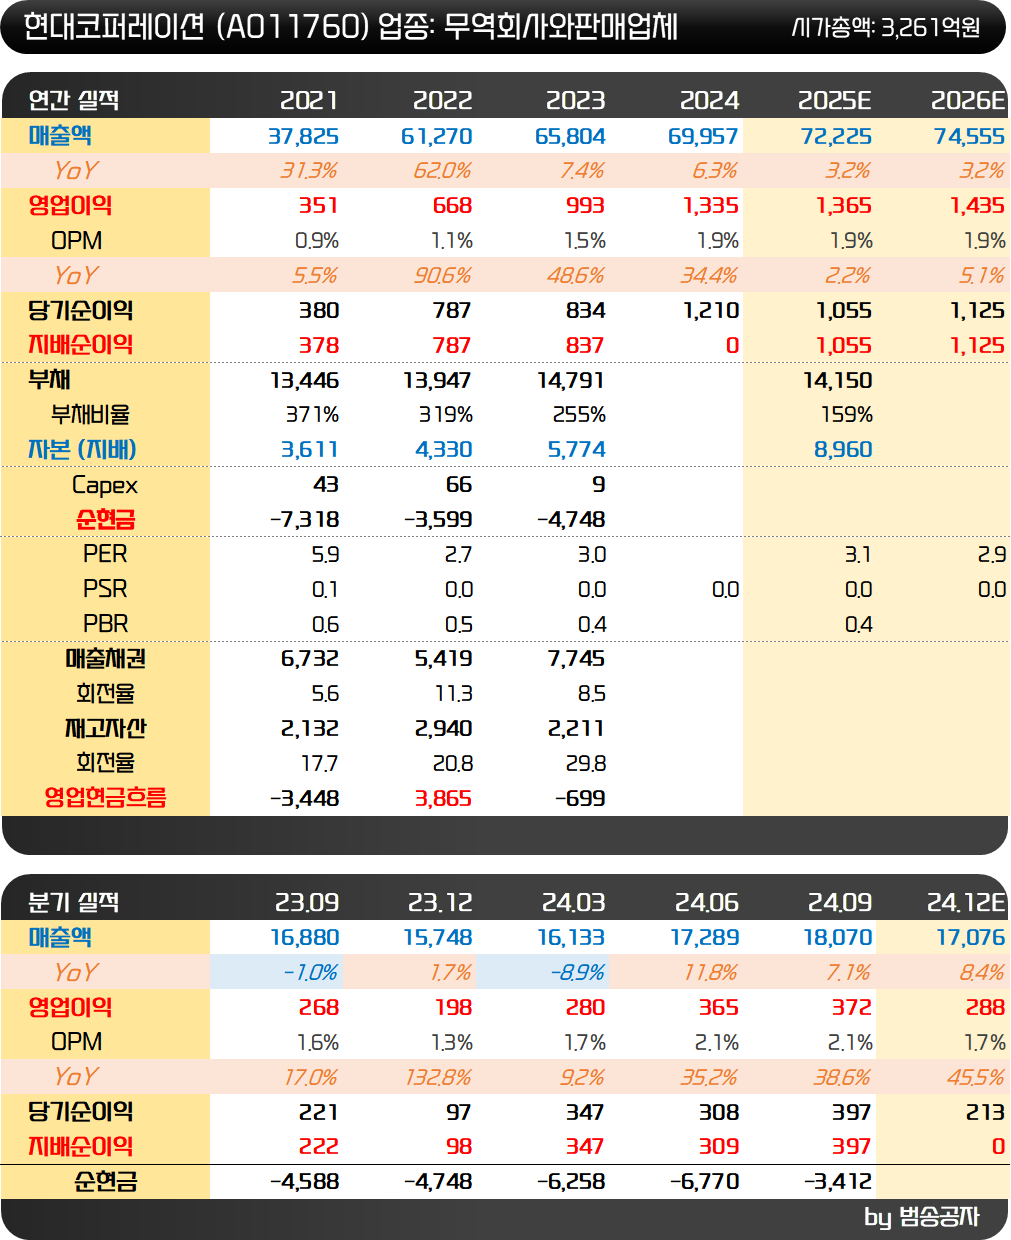
Task: Click inventory turnover value 29.8
Action: [x=585, y=764]
